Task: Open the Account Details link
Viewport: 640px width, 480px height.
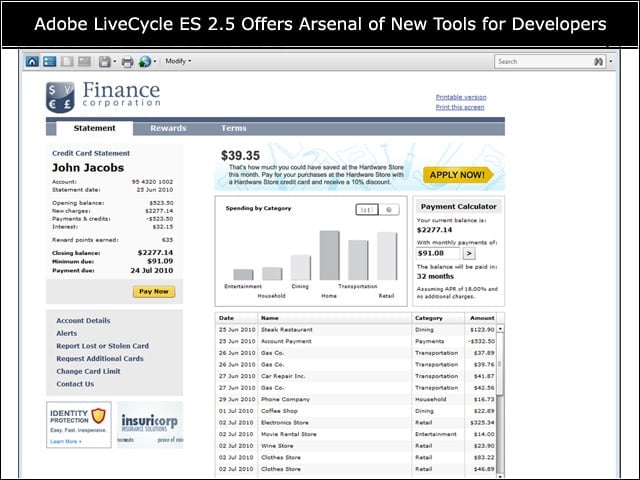Action: (83, 321)
